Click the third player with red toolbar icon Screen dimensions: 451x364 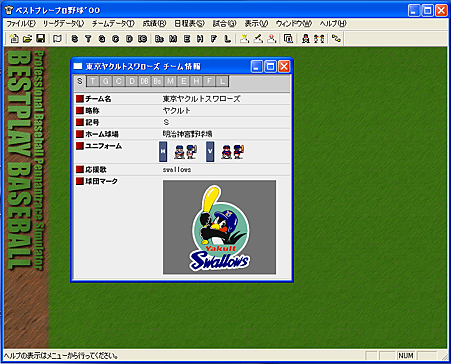[272, 39]
